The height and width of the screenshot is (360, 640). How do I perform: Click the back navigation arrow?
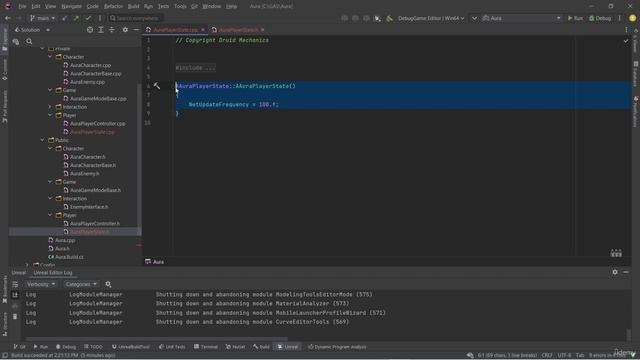pyautogui.click(x=8, y=18)
